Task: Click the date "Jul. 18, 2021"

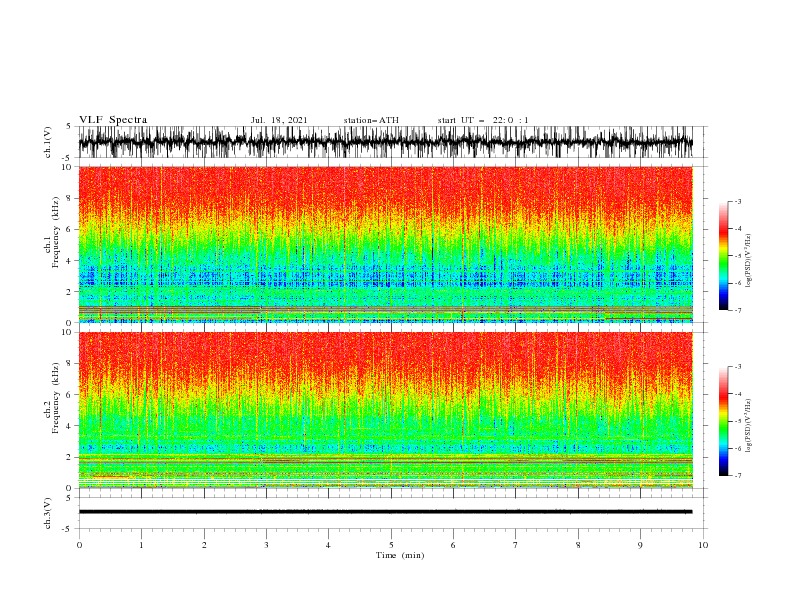Action: 278,120
